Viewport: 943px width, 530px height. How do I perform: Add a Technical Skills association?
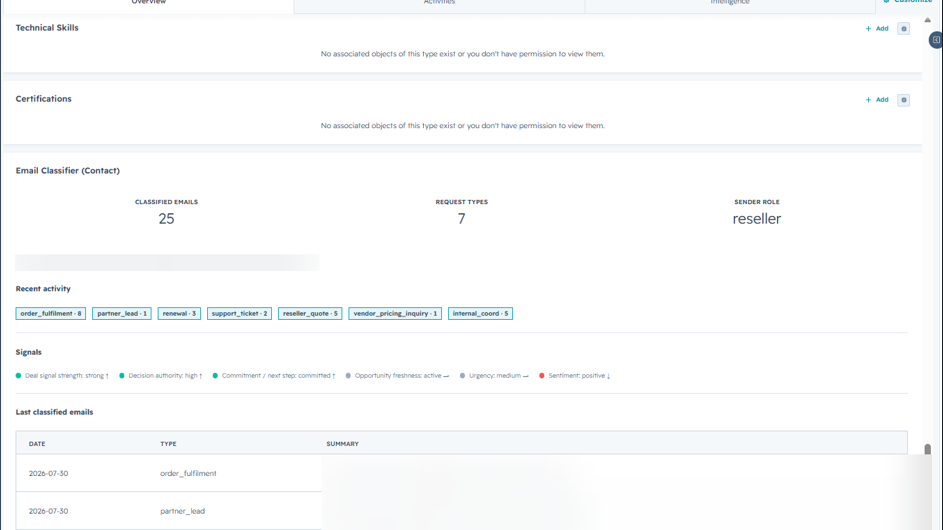click(x=877, y=28)
